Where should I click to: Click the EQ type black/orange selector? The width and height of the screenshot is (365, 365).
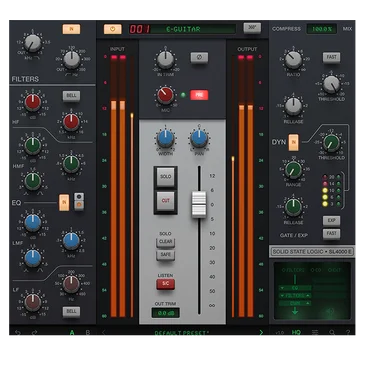pyautogui.click(x=79, y=201)
